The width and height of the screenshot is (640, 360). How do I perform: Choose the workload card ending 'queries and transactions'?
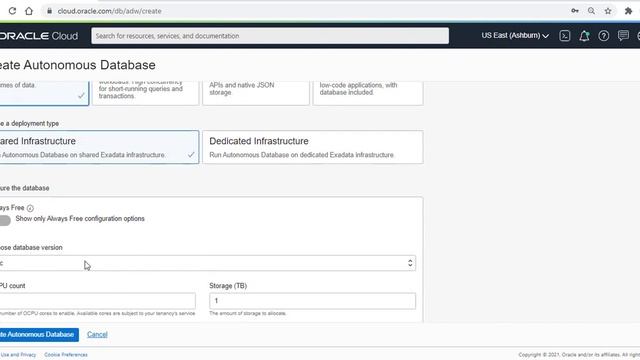coord(145,93)
